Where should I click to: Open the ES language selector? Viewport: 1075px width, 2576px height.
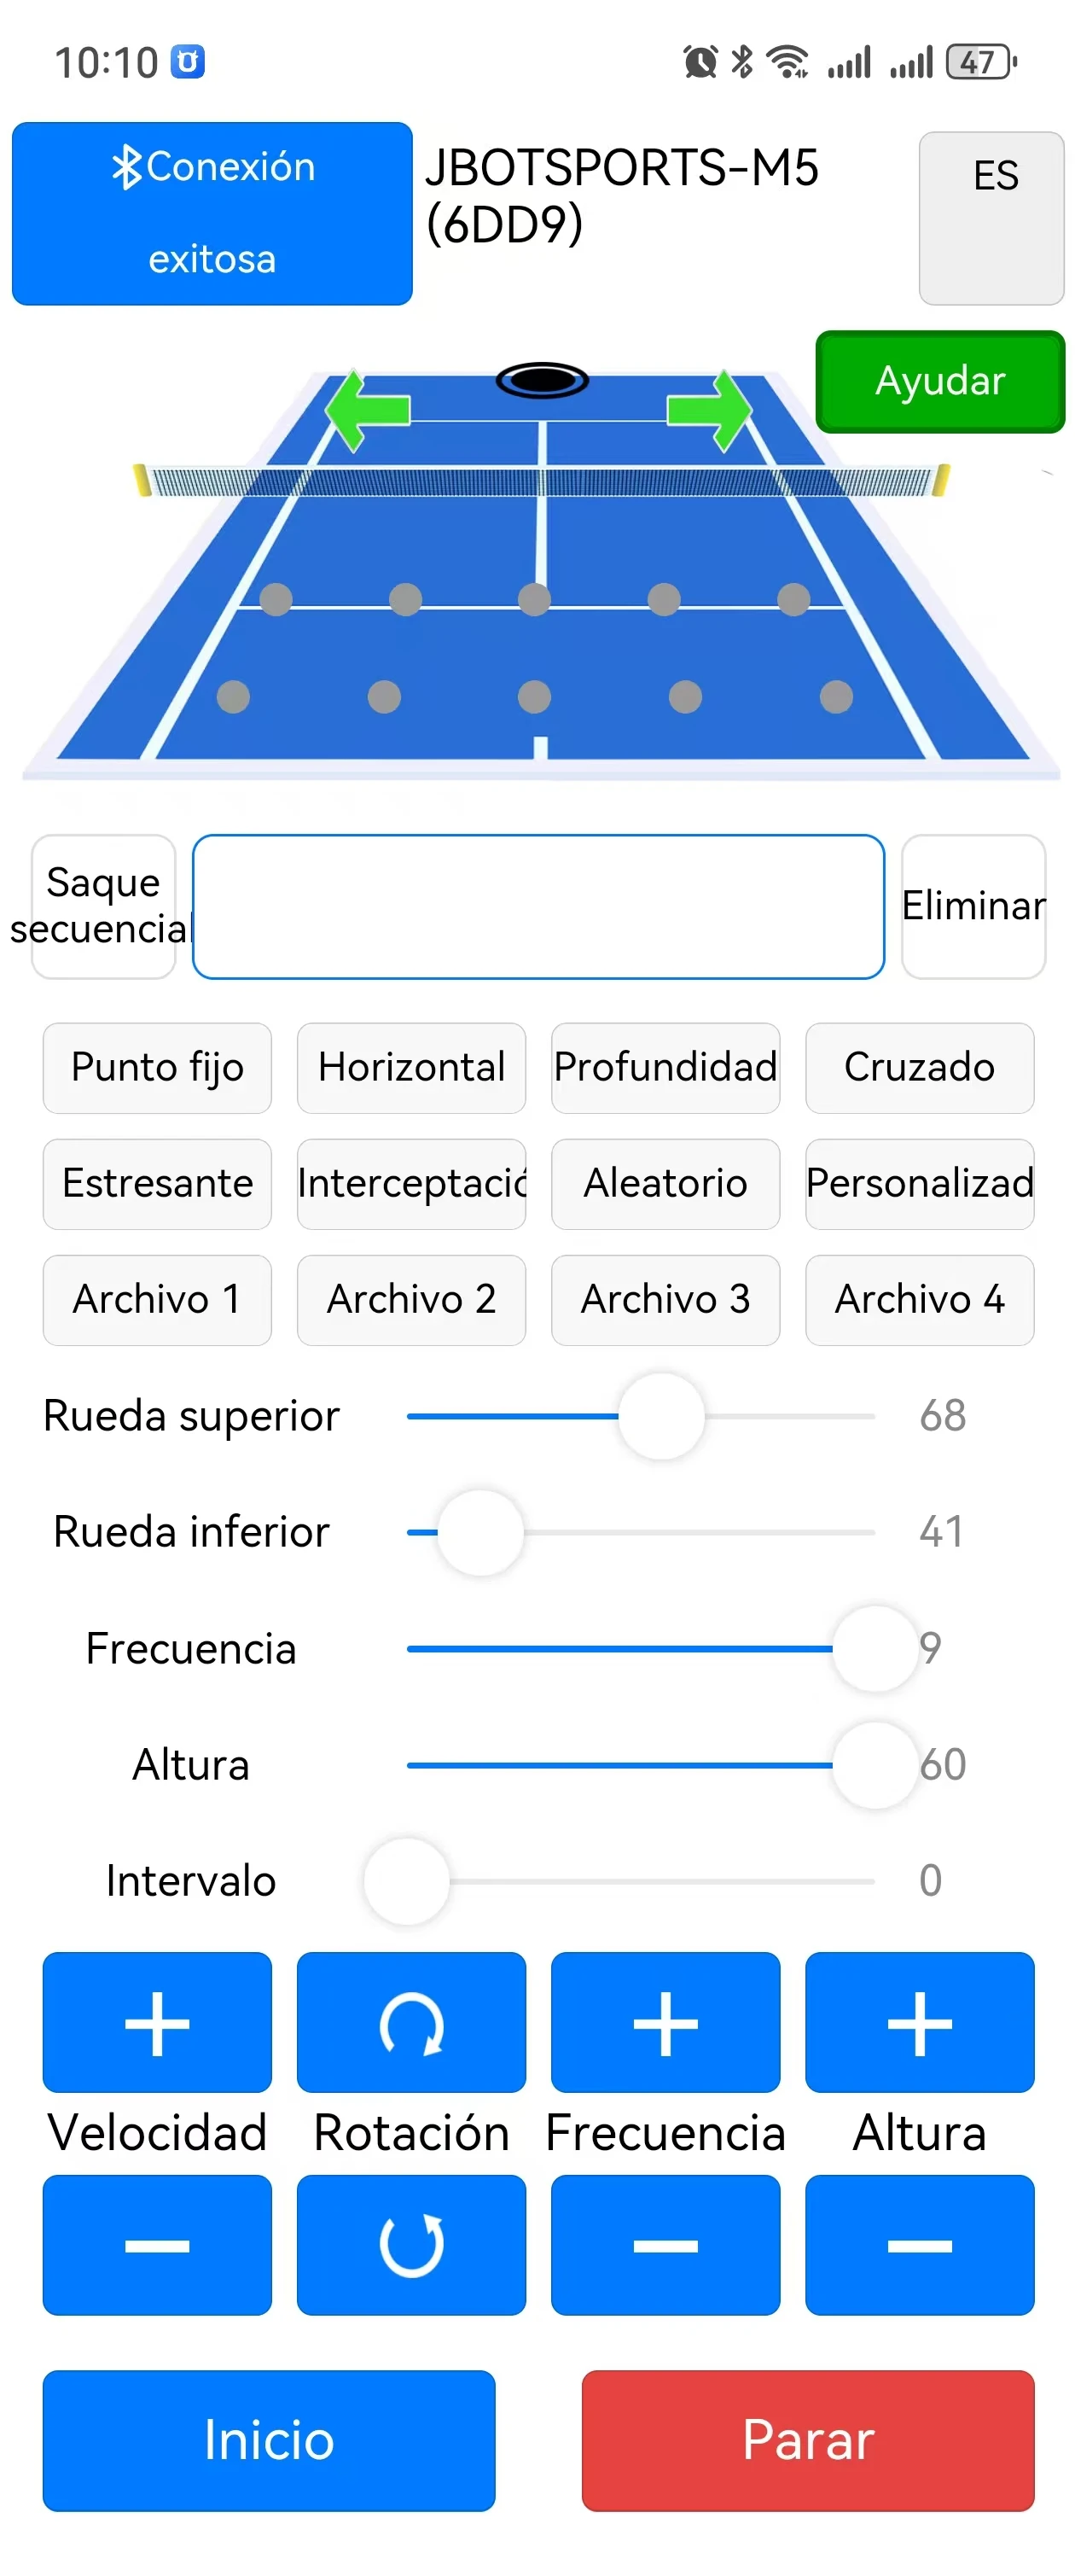991,217
